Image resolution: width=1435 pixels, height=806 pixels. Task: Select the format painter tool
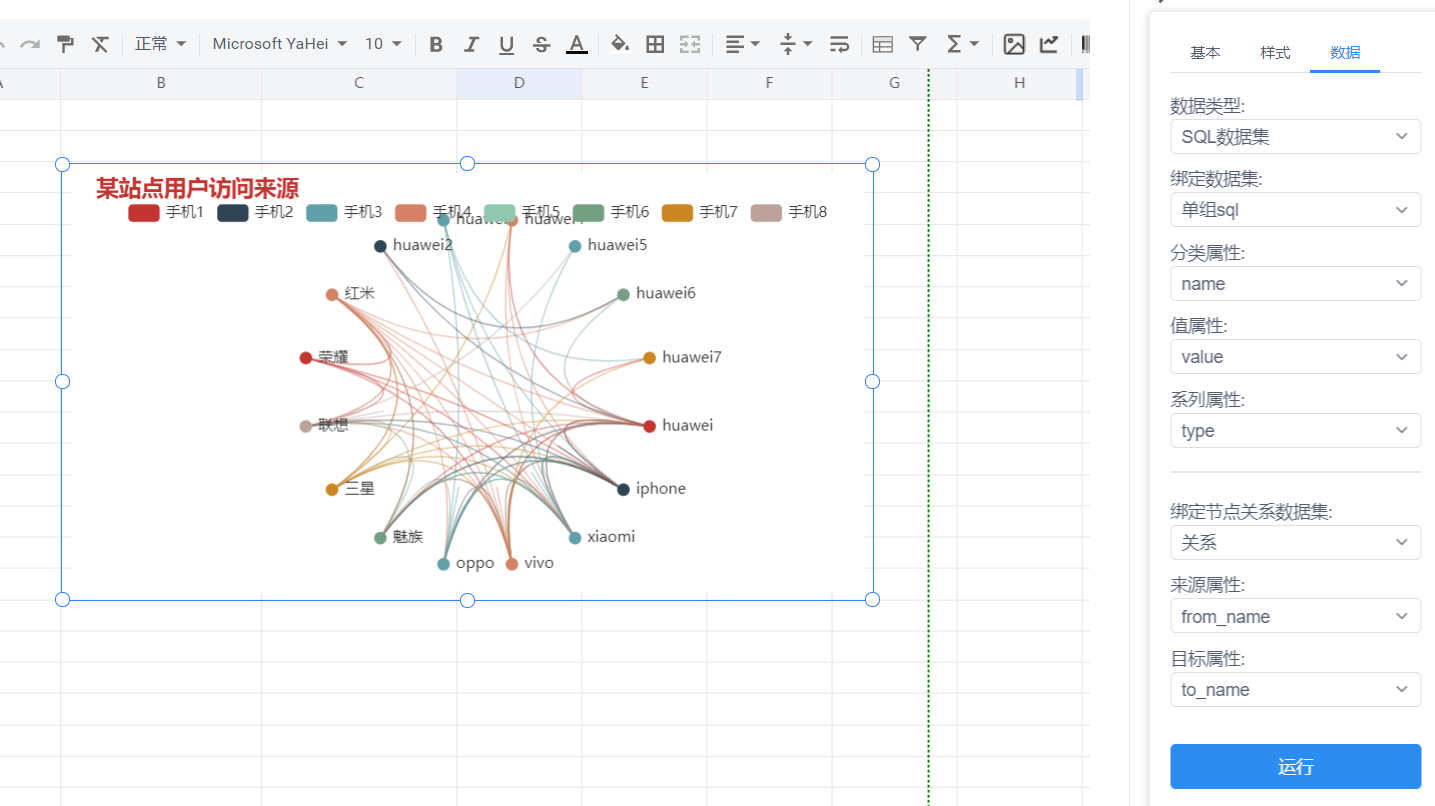pyautogui.click(x=65, y=44)
